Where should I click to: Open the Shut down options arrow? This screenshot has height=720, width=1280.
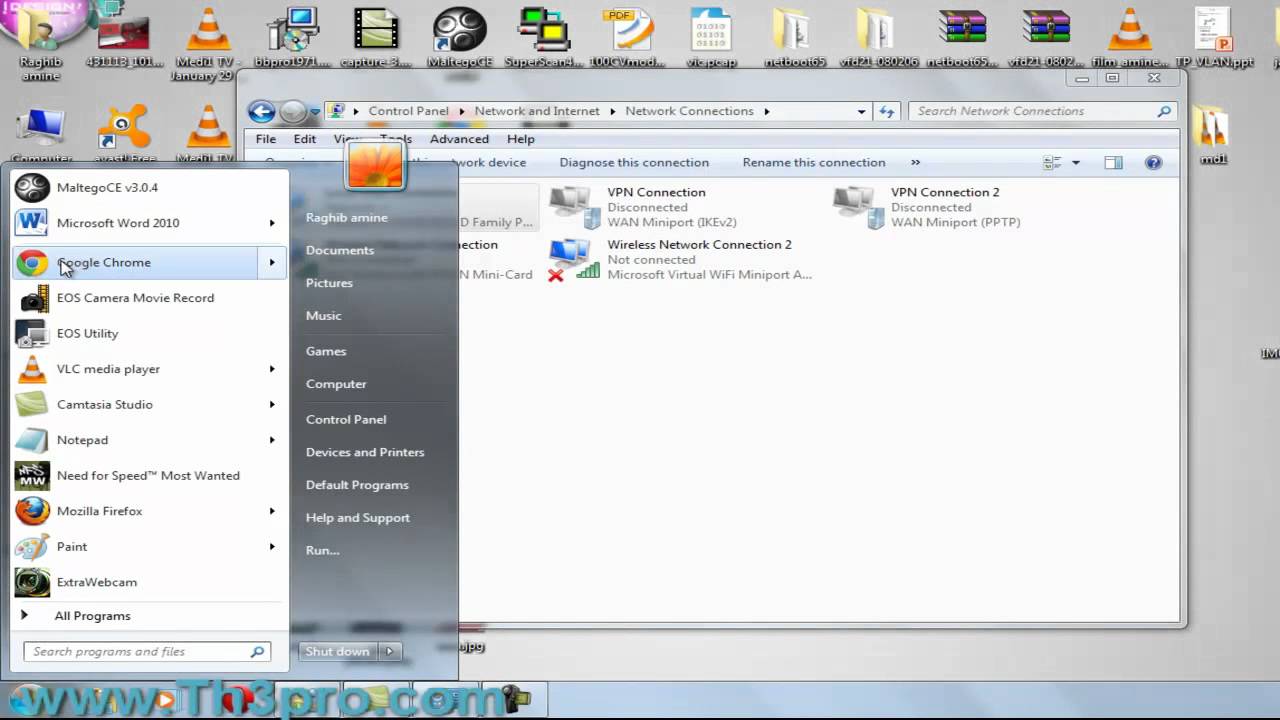(x=390, y=651)
